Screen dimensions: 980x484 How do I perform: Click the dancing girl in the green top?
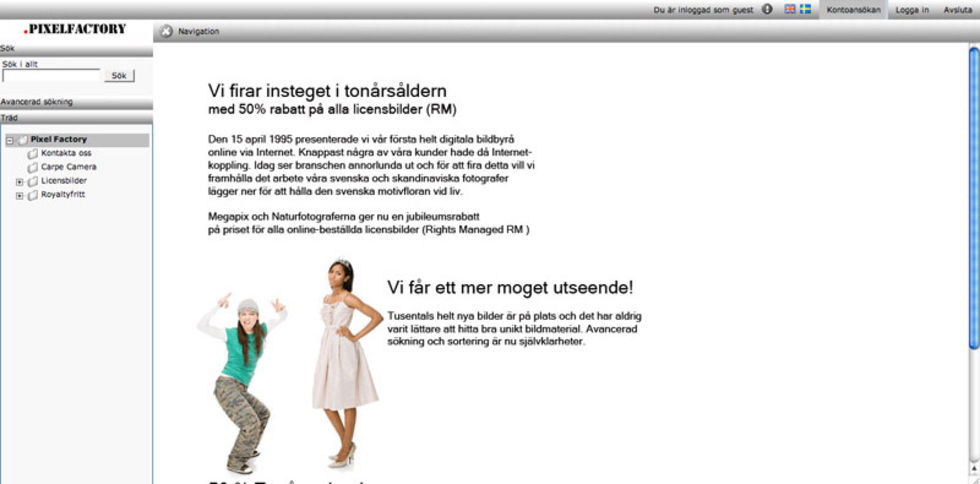[242, 383]
